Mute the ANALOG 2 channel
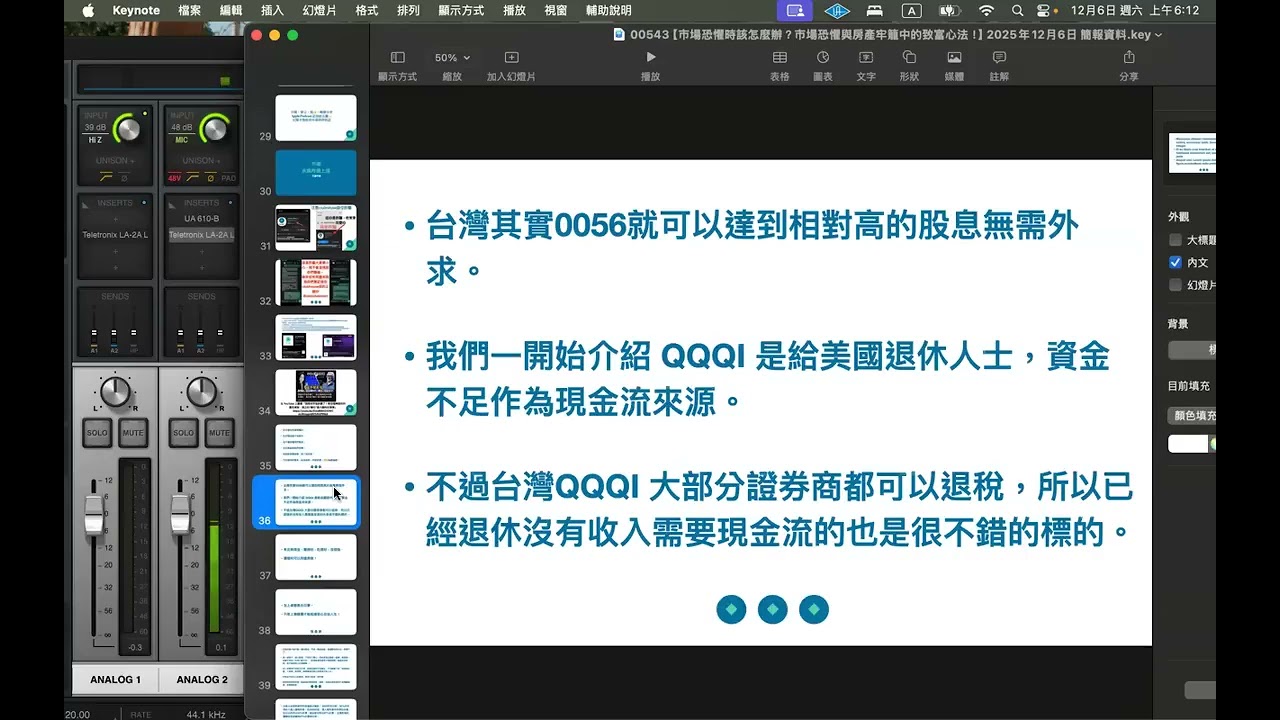 coord(219,433)
